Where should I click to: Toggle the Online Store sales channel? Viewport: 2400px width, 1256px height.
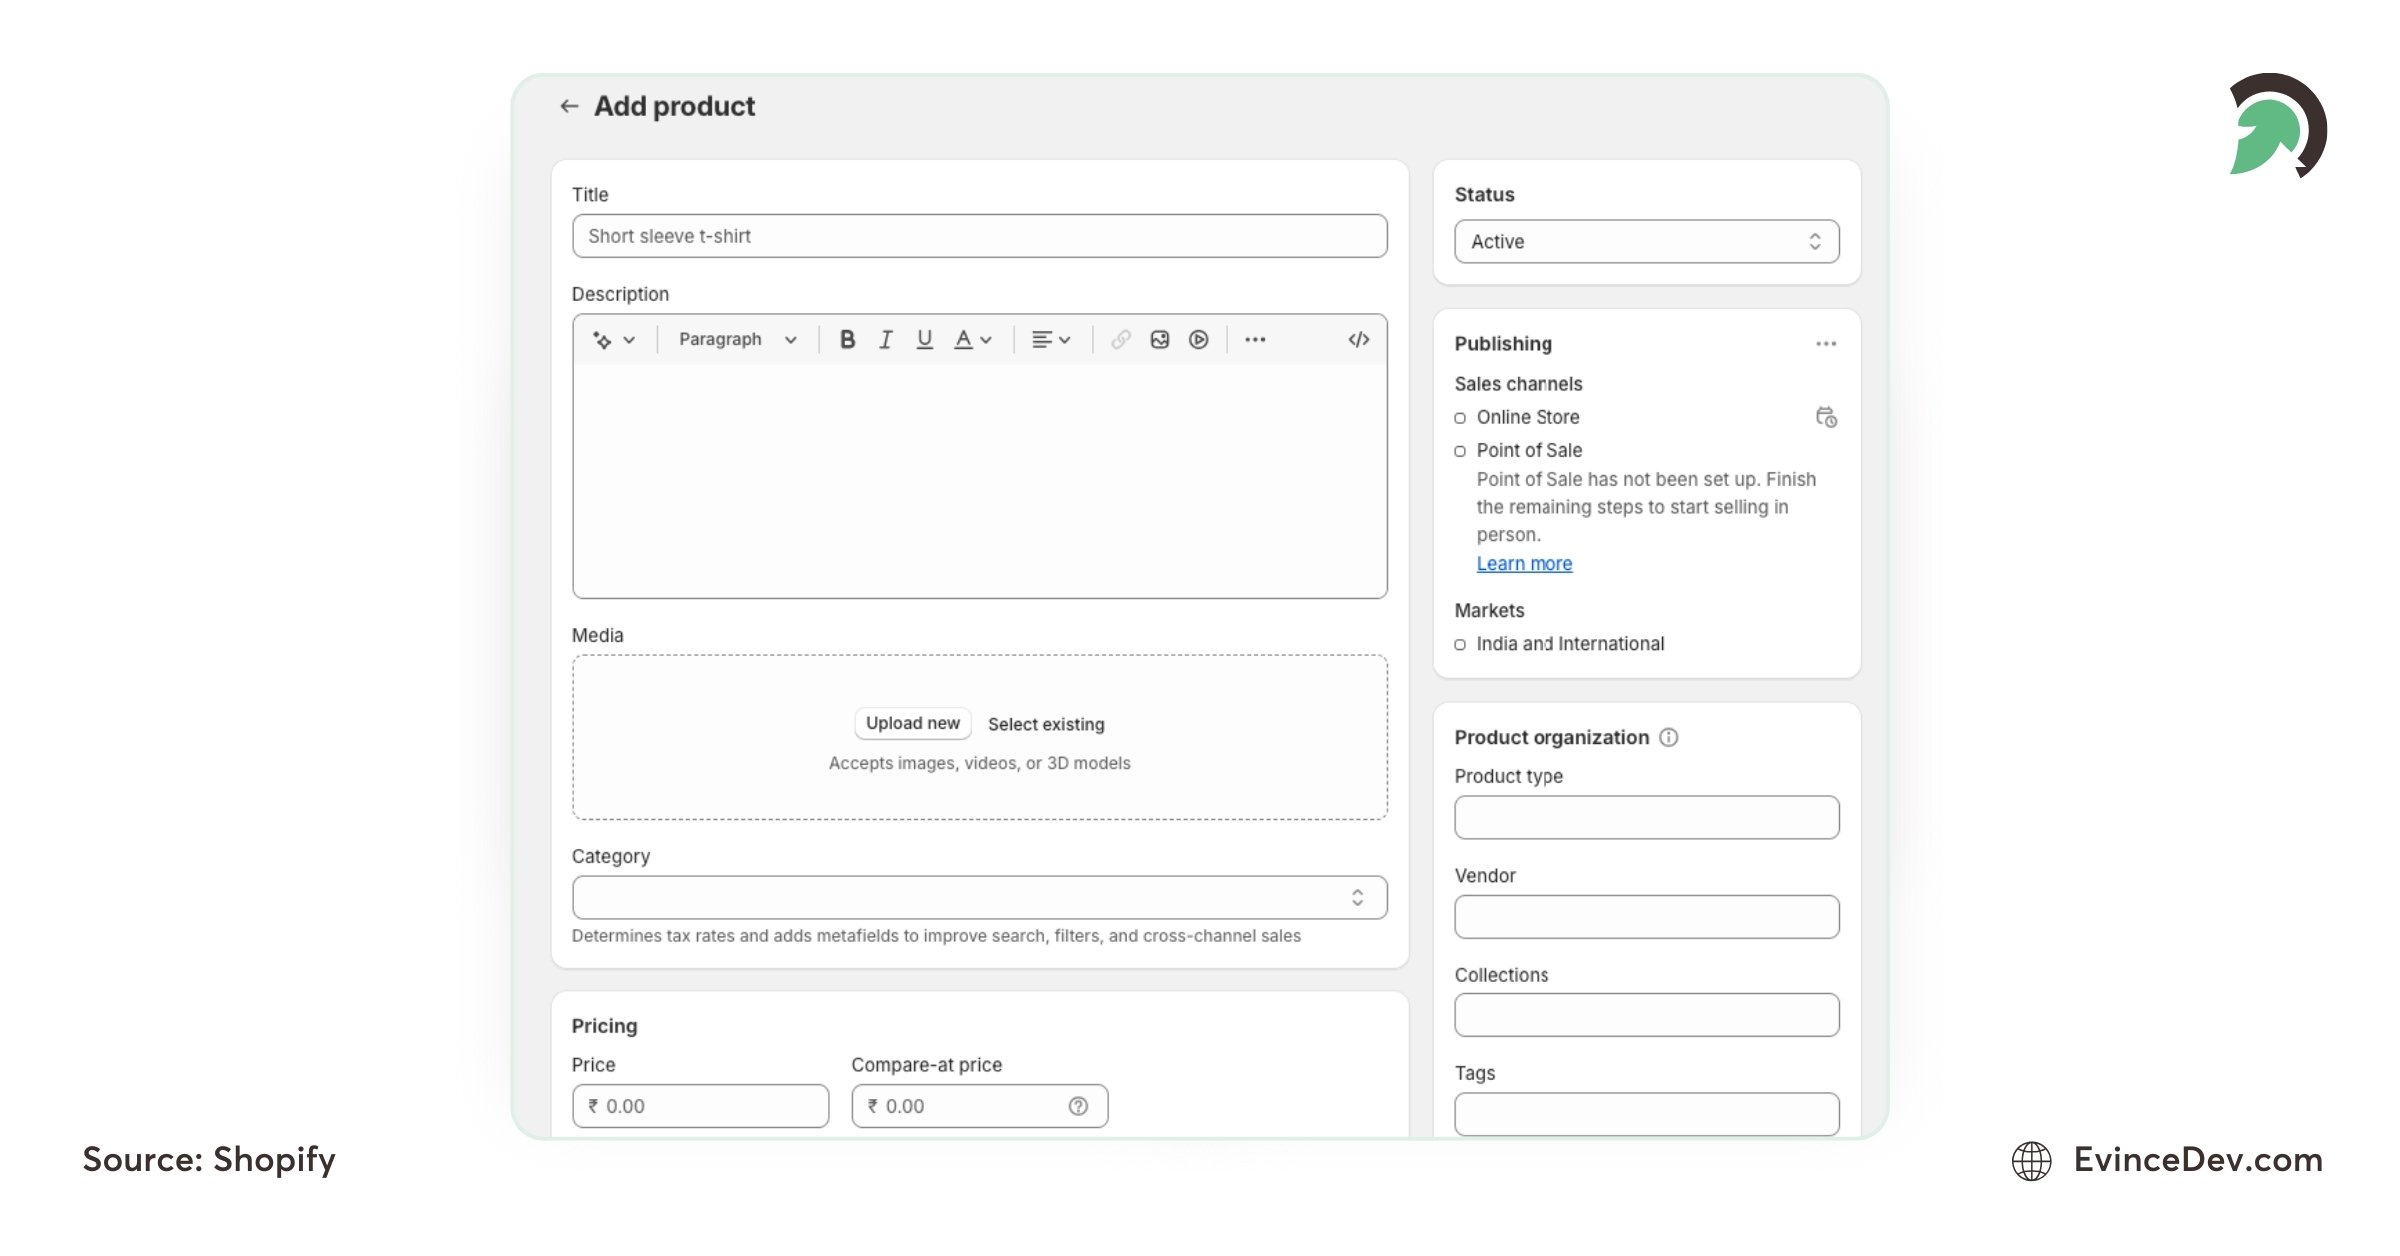[x=1460, y=416]
